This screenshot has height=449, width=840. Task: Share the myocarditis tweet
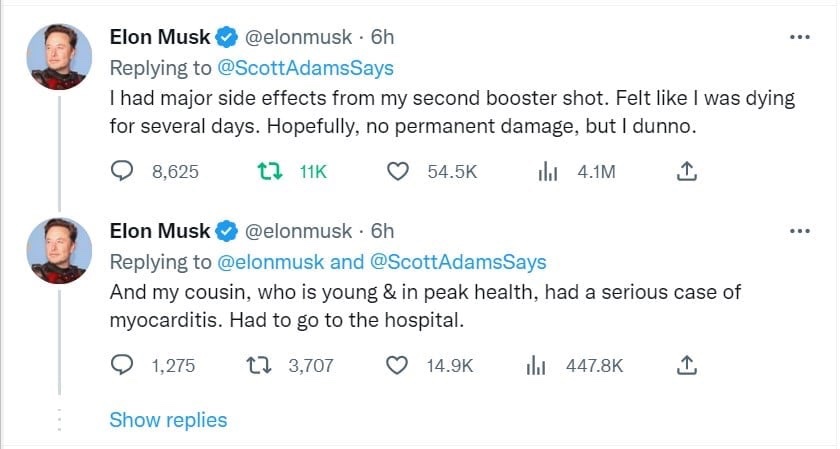click(686, 366)
